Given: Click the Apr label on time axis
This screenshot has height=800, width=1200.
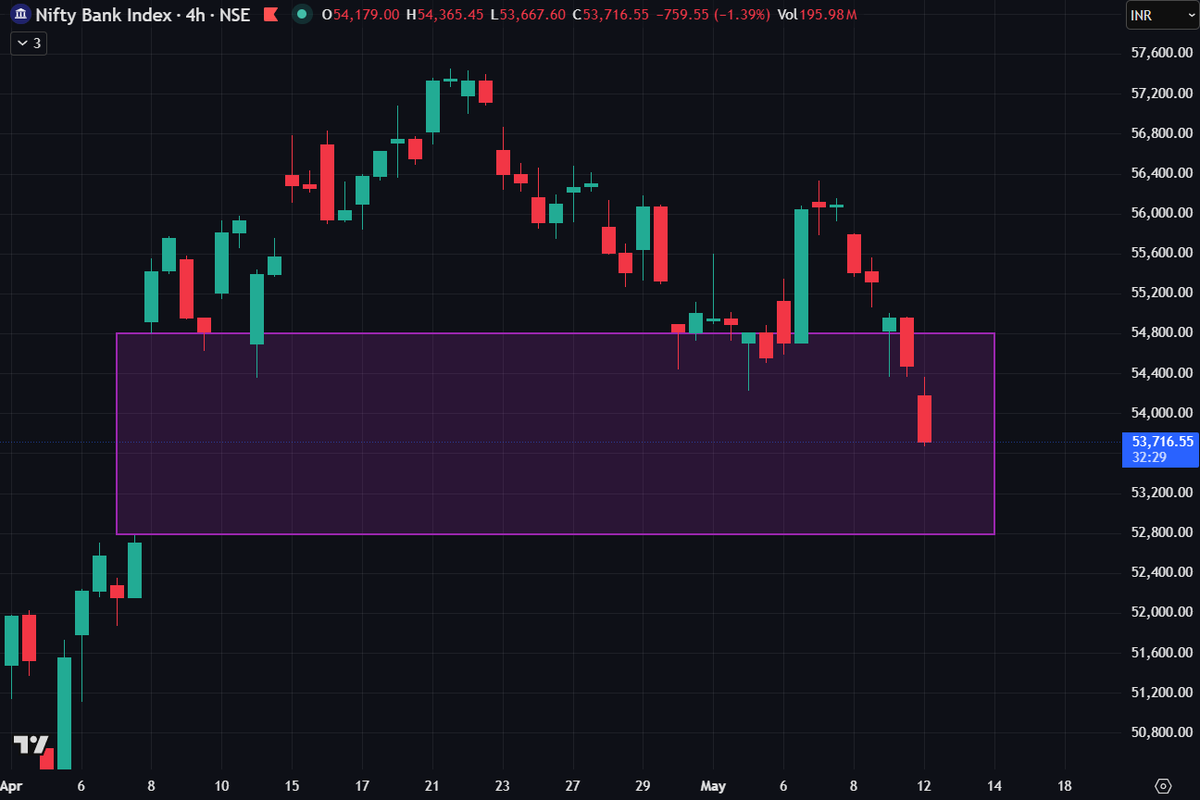Looking at the screenshot, I should 11,785.
